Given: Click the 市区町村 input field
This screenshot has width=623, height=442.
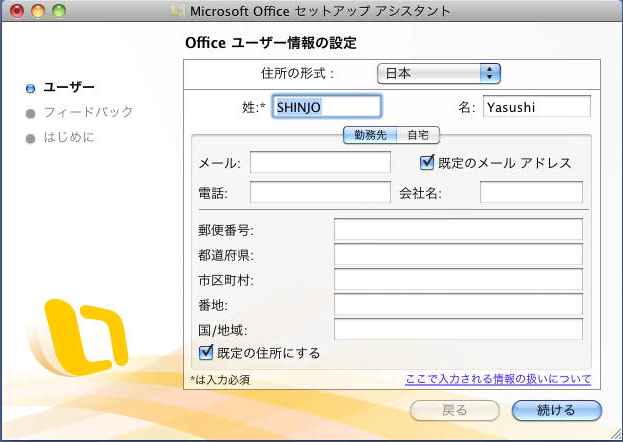Looking at the screenshot, I should [458, 279].
